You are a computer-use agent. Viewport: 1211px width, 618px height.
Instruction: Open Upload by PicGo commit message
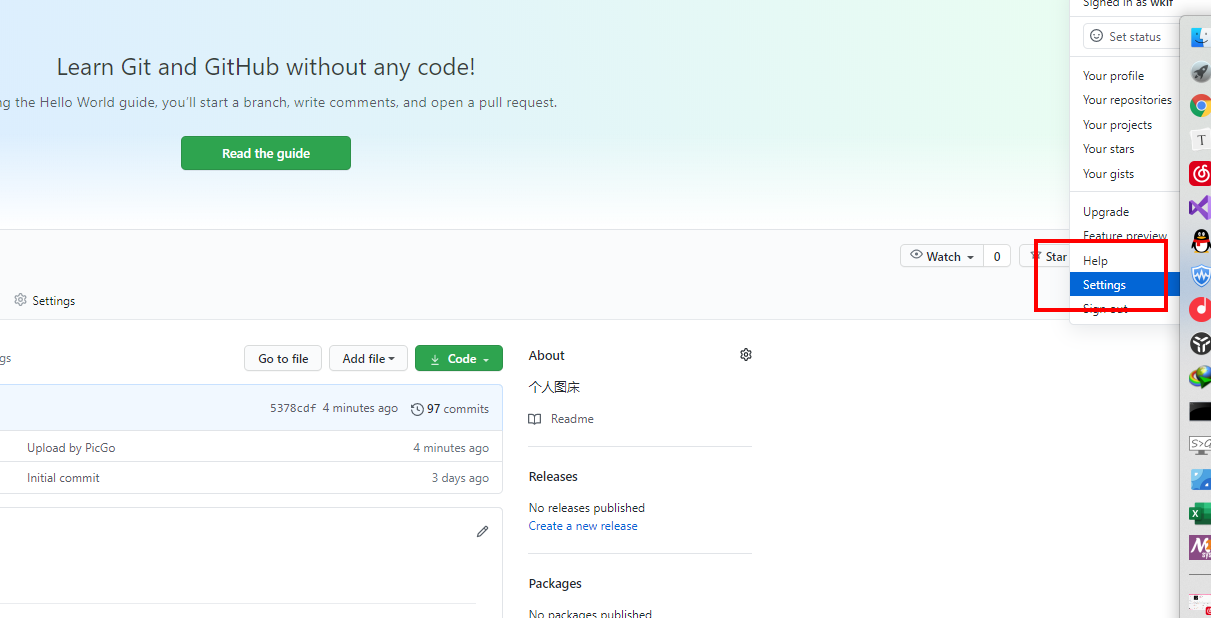pyautogui.click(x=71, y=448)
